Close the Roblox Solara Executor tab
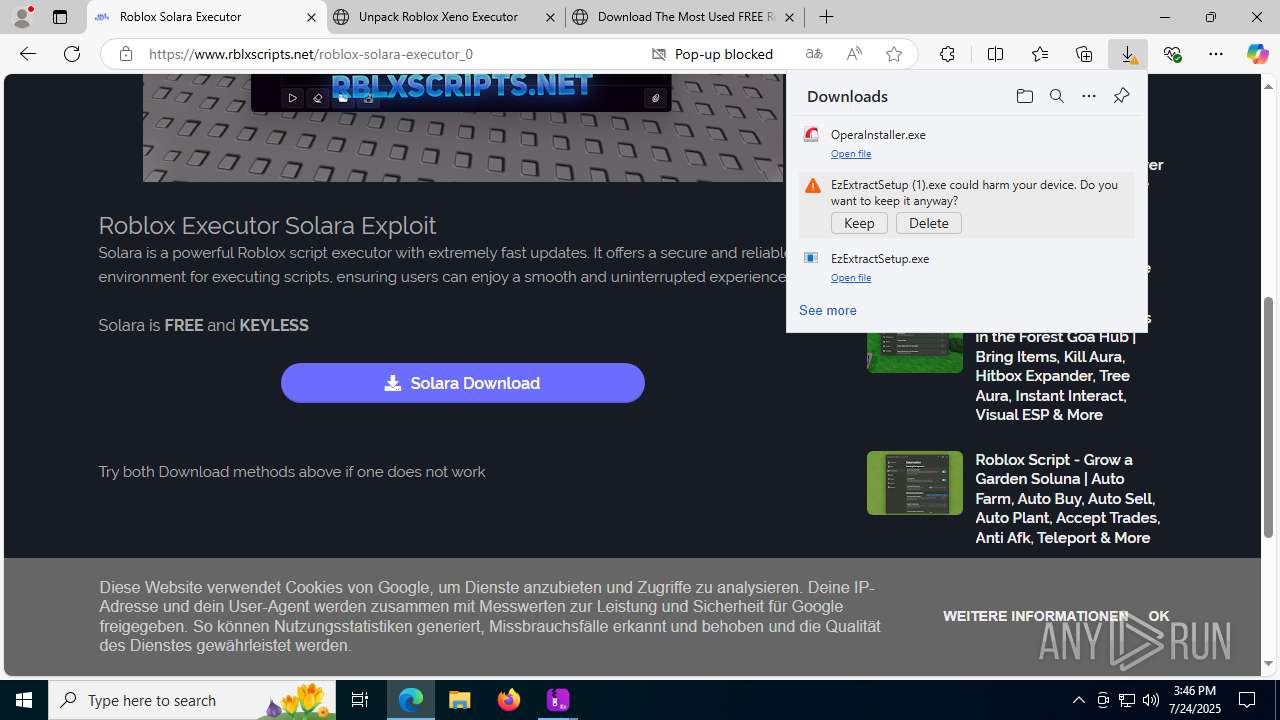Image resolution: width=1280 pixels, height=720 pixels. 311,17
